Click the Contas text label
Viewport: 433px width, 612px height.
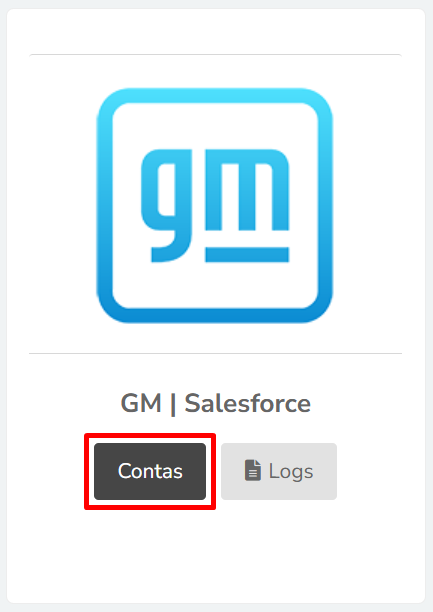pyautogui.click(x=150, y=471)
